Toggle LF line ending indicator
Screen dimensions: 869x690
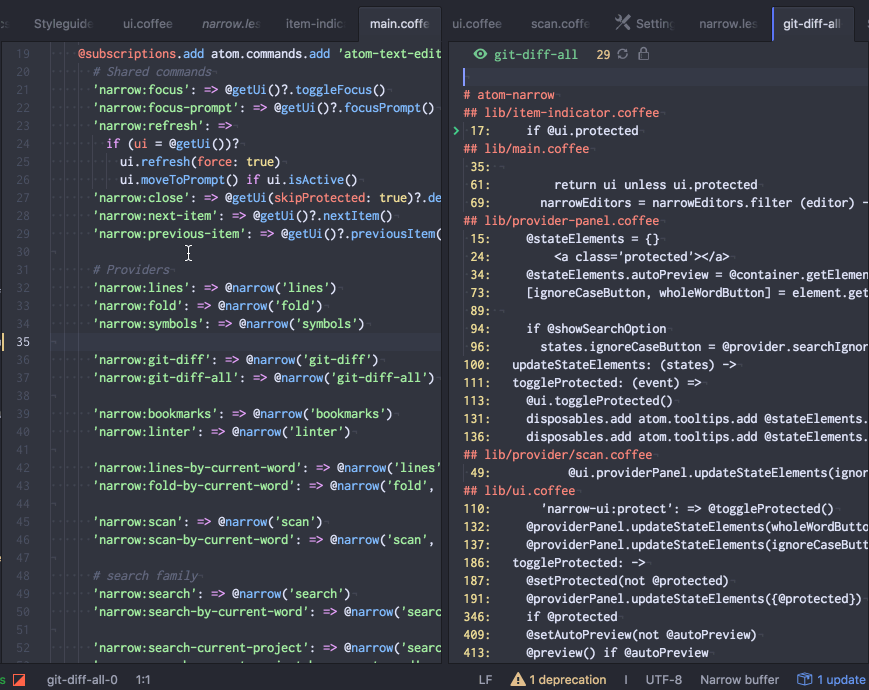coord(487,679)
